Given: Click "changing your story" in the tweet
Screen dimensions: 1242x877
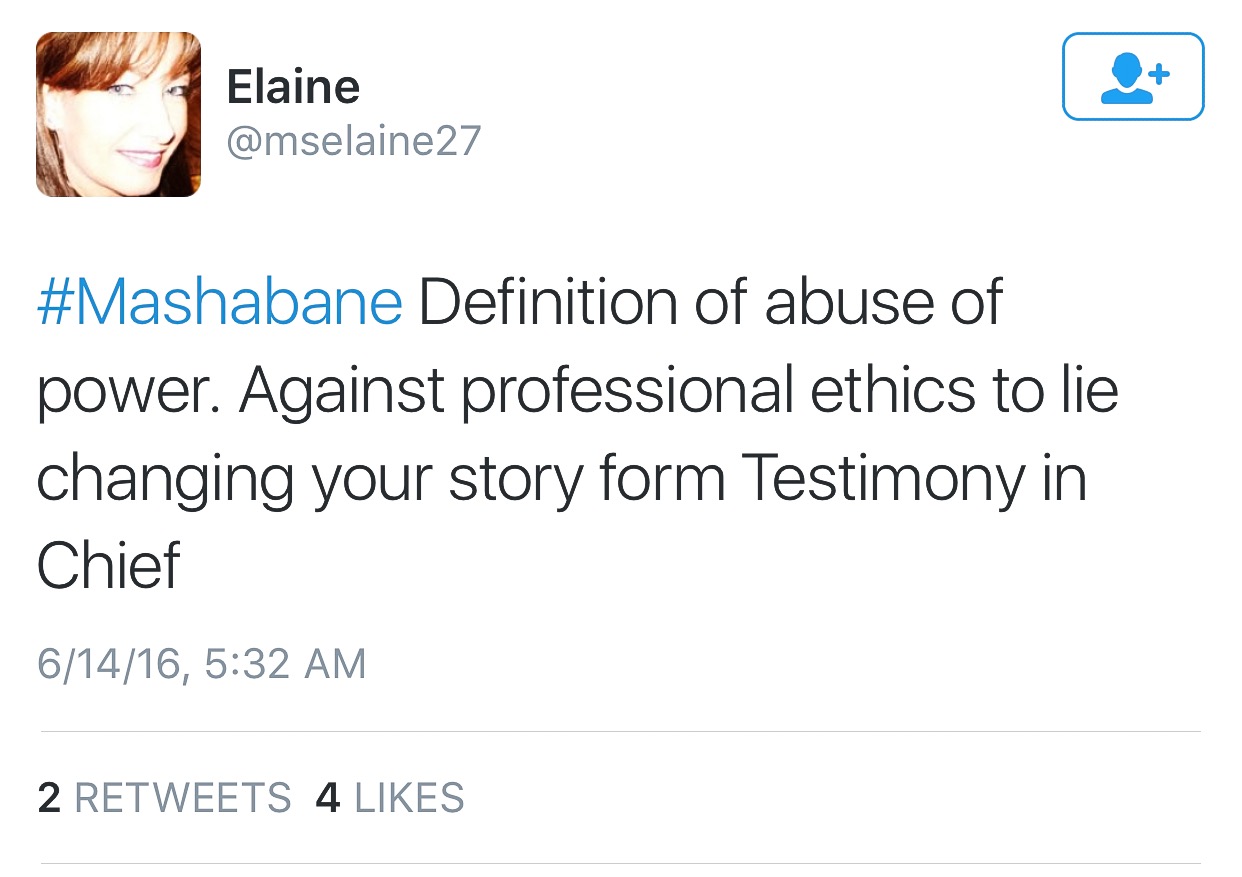Looking at the screenshot, I should 308,480.
